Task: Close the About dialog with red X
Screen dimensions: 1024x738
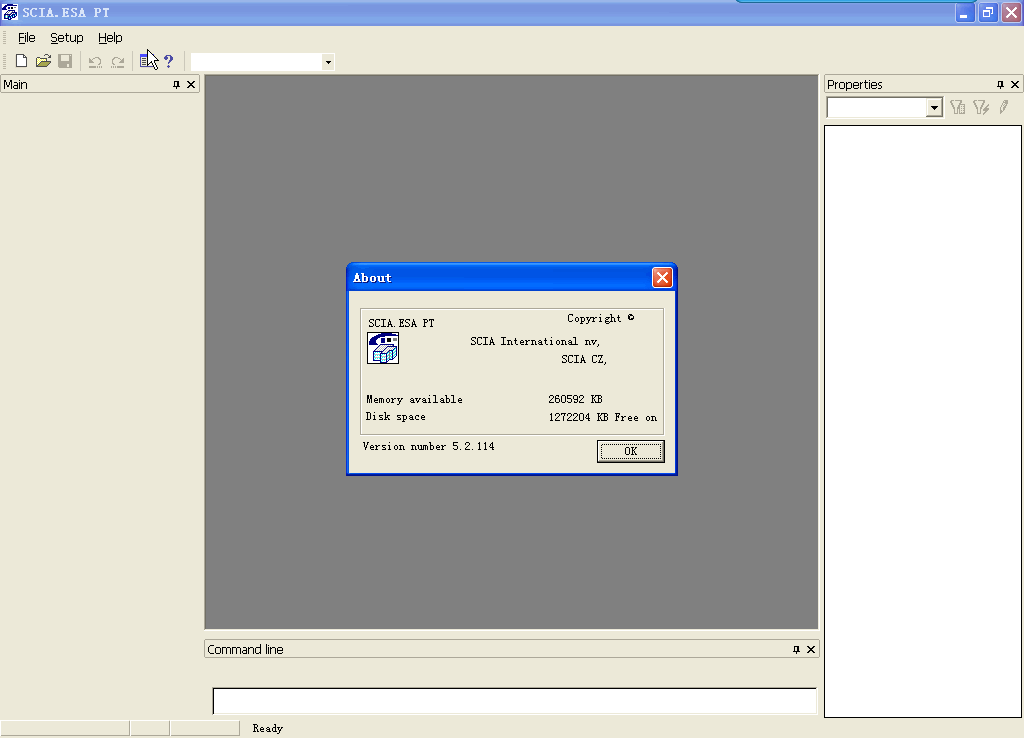Action: [662, 278]
